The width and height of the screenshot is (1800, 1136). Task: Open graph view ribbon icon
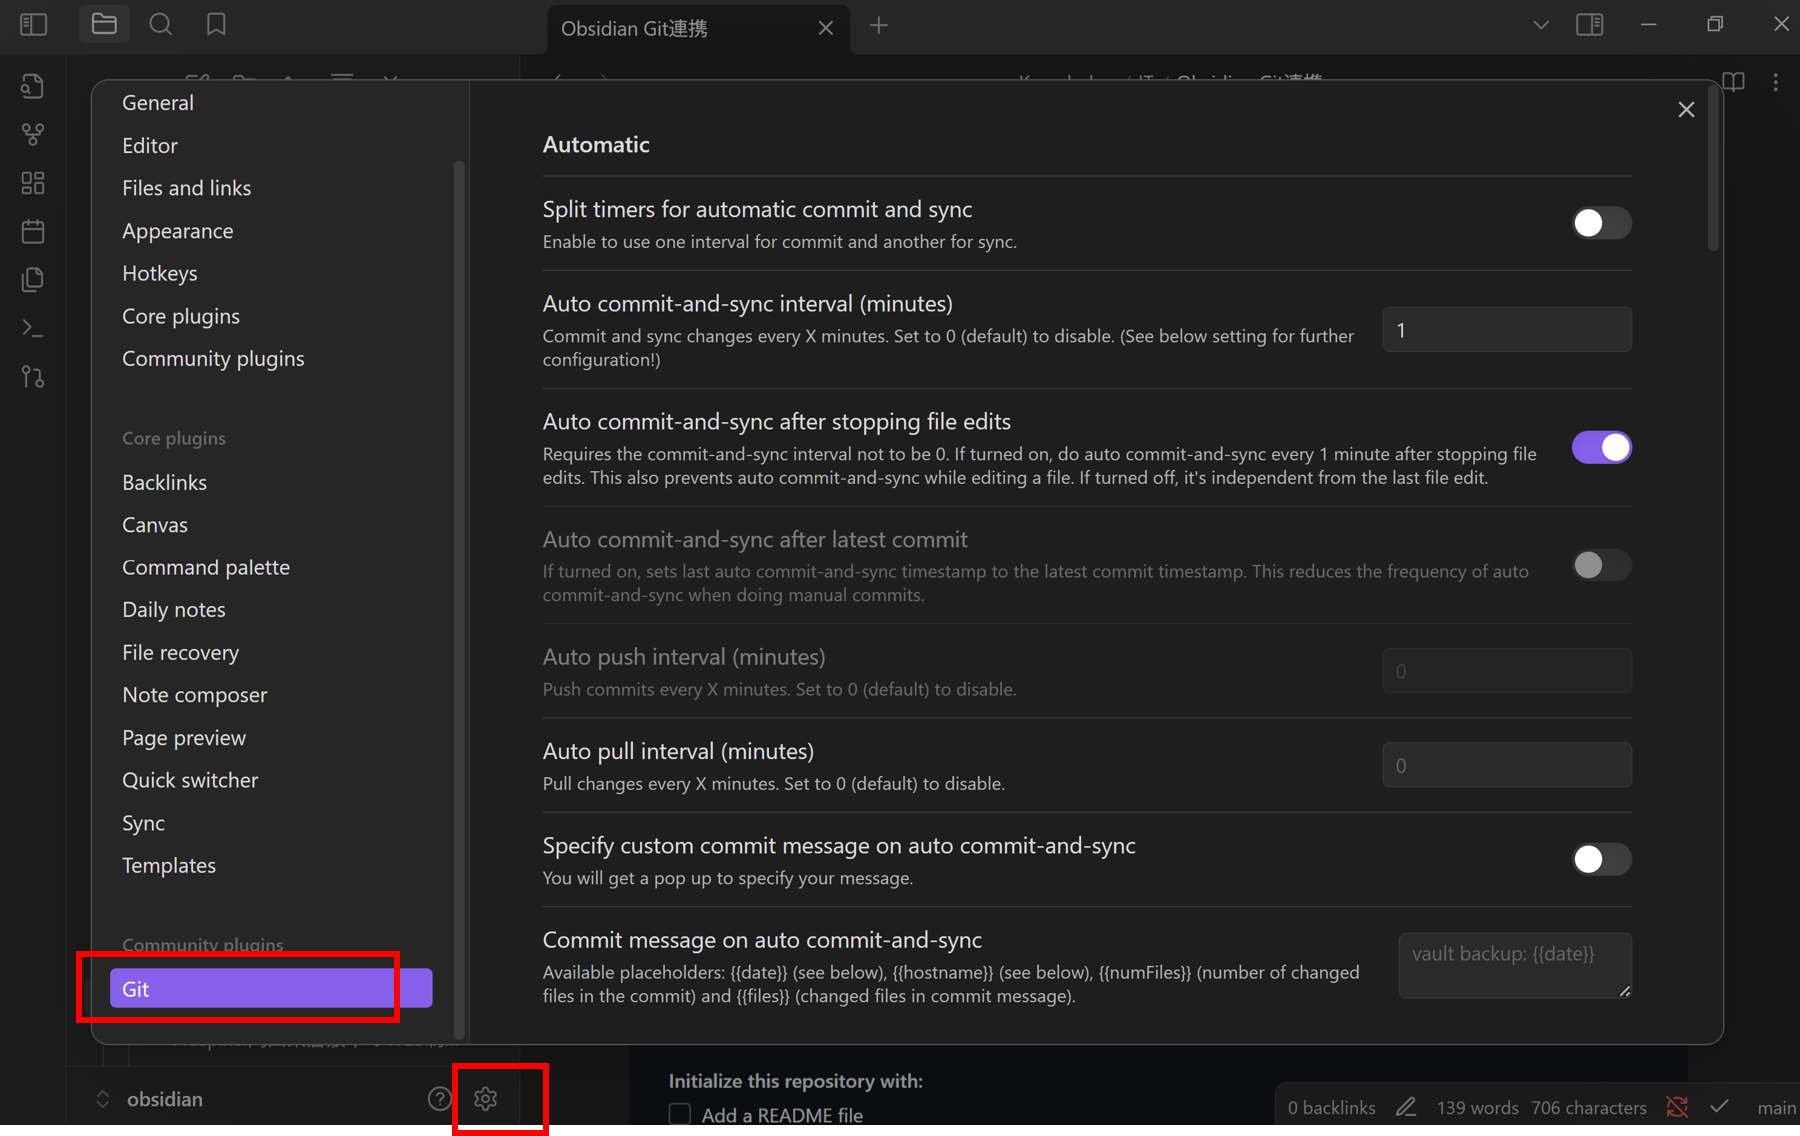(33, 134)
